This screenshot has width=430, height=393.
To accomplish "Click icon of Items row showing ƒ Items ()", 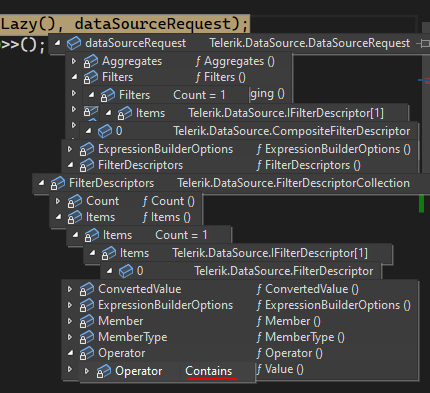I will pos(75,217).
